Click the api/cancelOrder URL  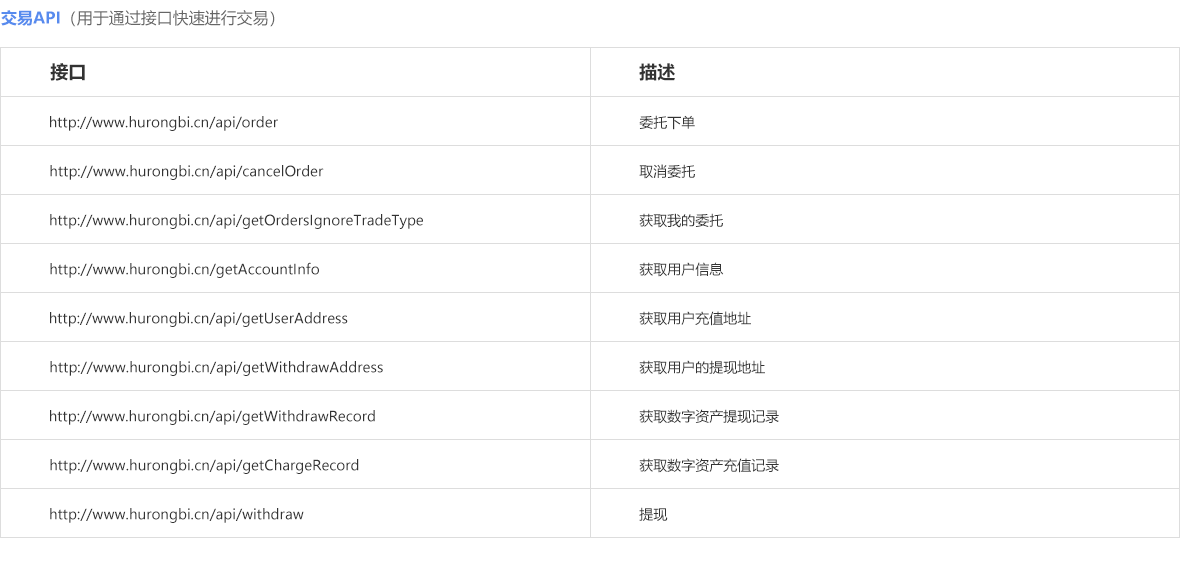186,171
